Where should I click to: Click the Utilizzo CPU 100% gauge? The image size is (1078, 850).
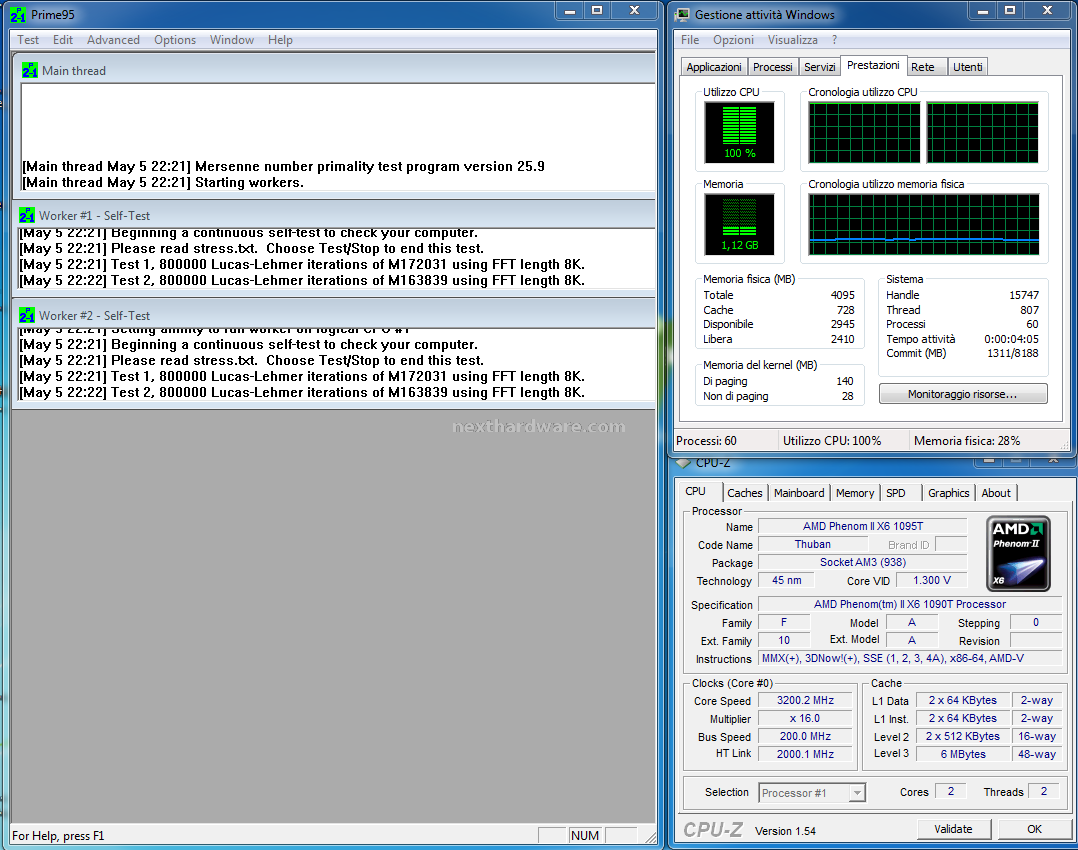tap(739, 132)
